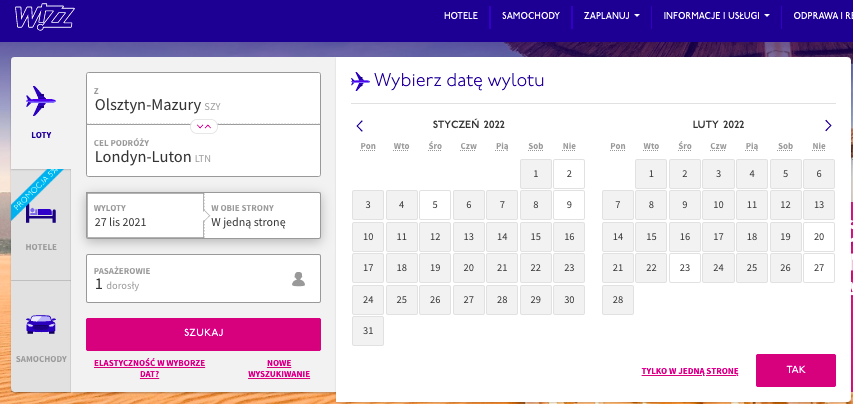Viewport: 853px width, 404px height.
Task: Confirm date with the Tak button
Action: [795, 370]
